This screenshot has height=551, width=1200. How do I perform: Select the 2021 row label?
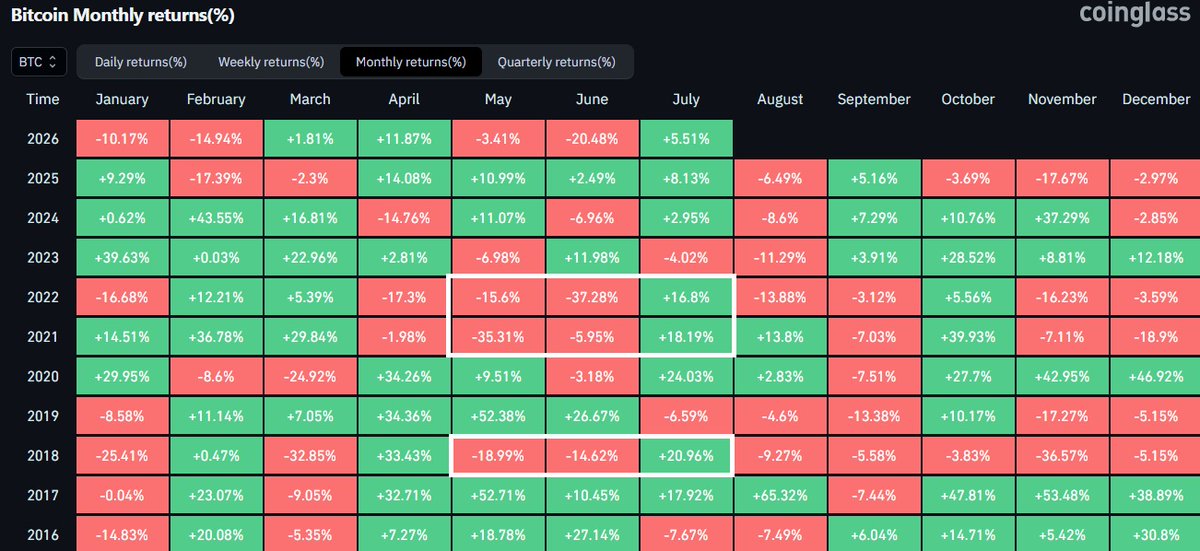tap(43, 337)
